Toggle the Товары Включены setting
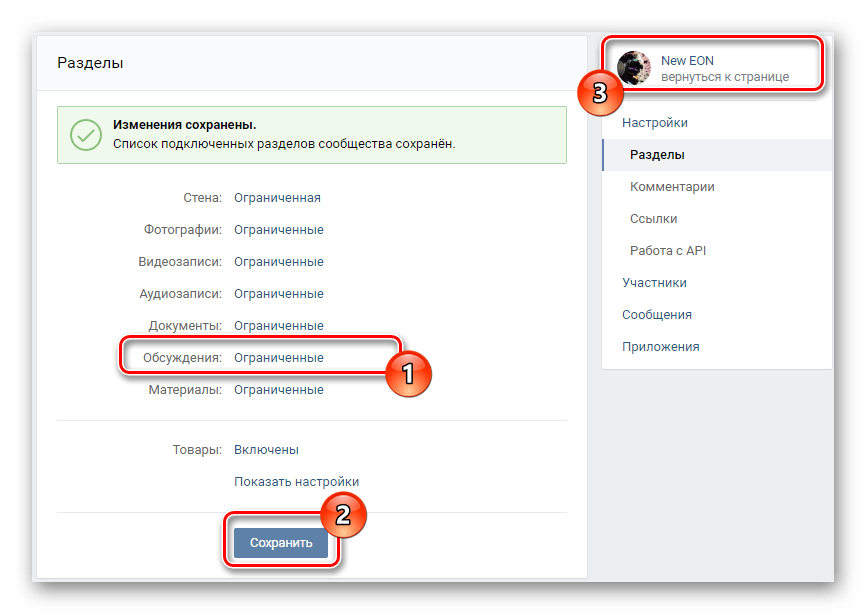This screenshot has width=866, height=614. pyautogui.click(x=266, y=449)
